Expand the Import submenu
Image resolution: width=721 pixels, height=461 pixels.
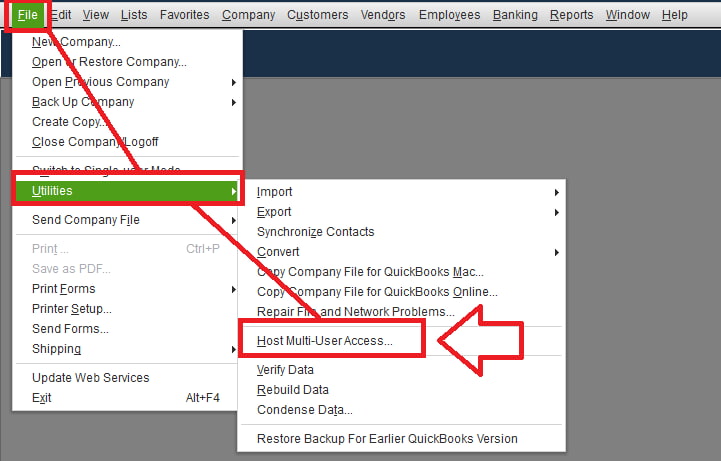click(401, 192)
